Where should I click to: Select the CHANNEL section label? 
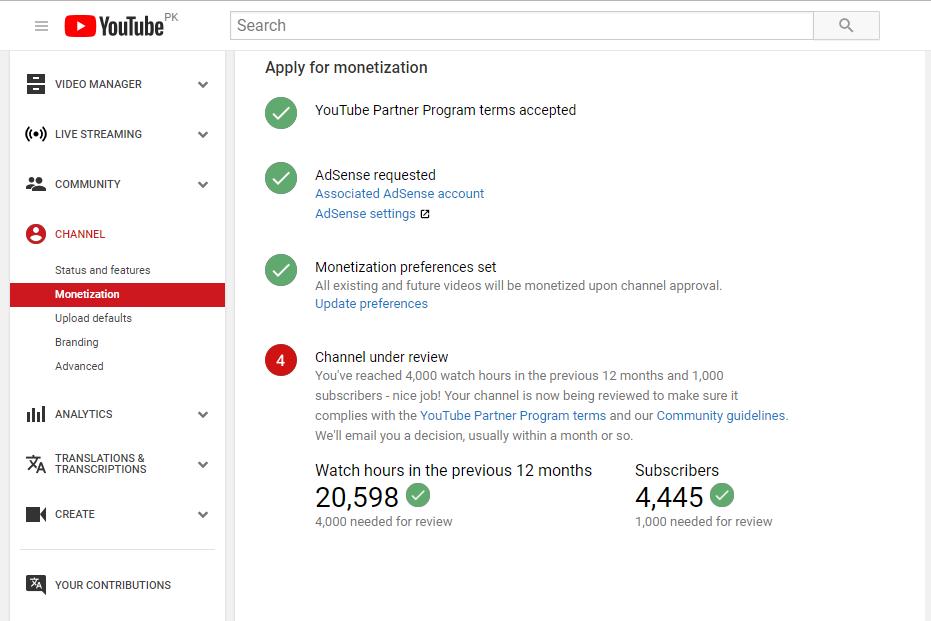(80, 234)
